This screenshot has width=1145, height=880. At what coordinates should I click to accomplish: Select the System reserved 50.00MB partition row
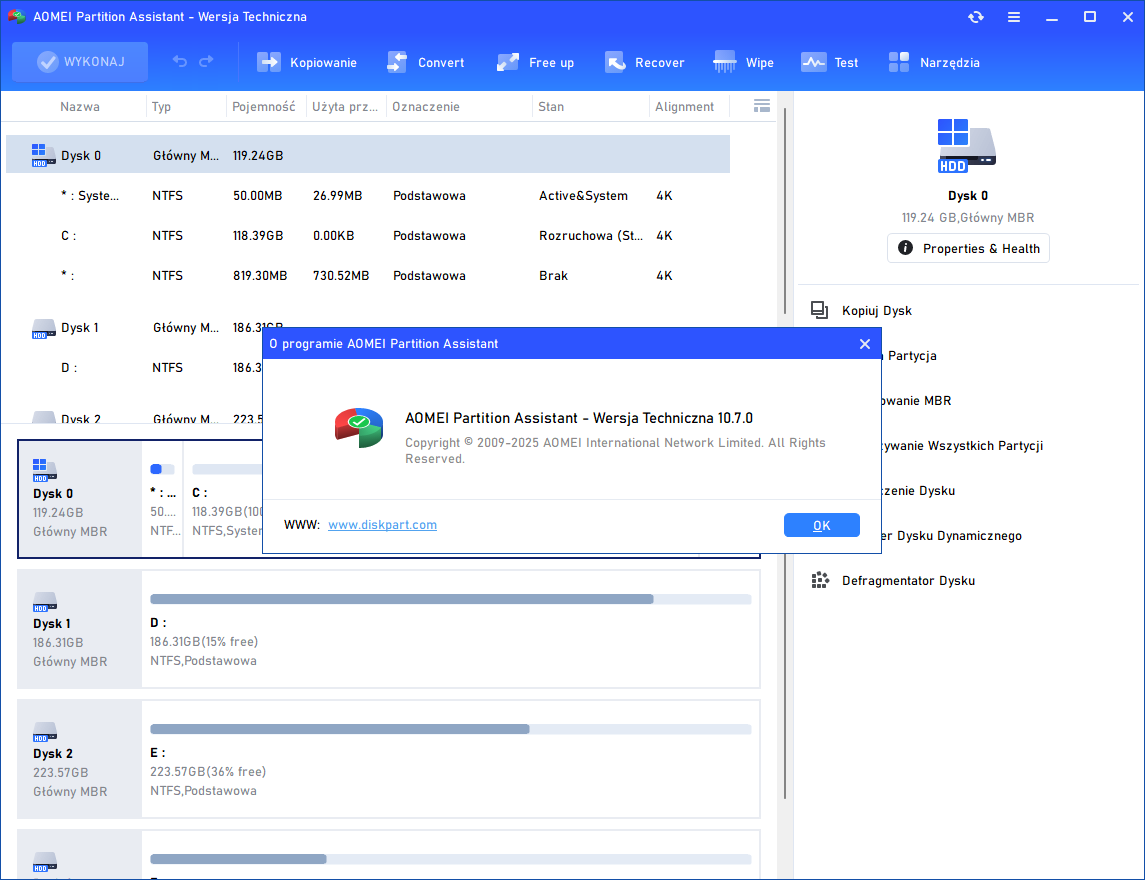(368, 196)
